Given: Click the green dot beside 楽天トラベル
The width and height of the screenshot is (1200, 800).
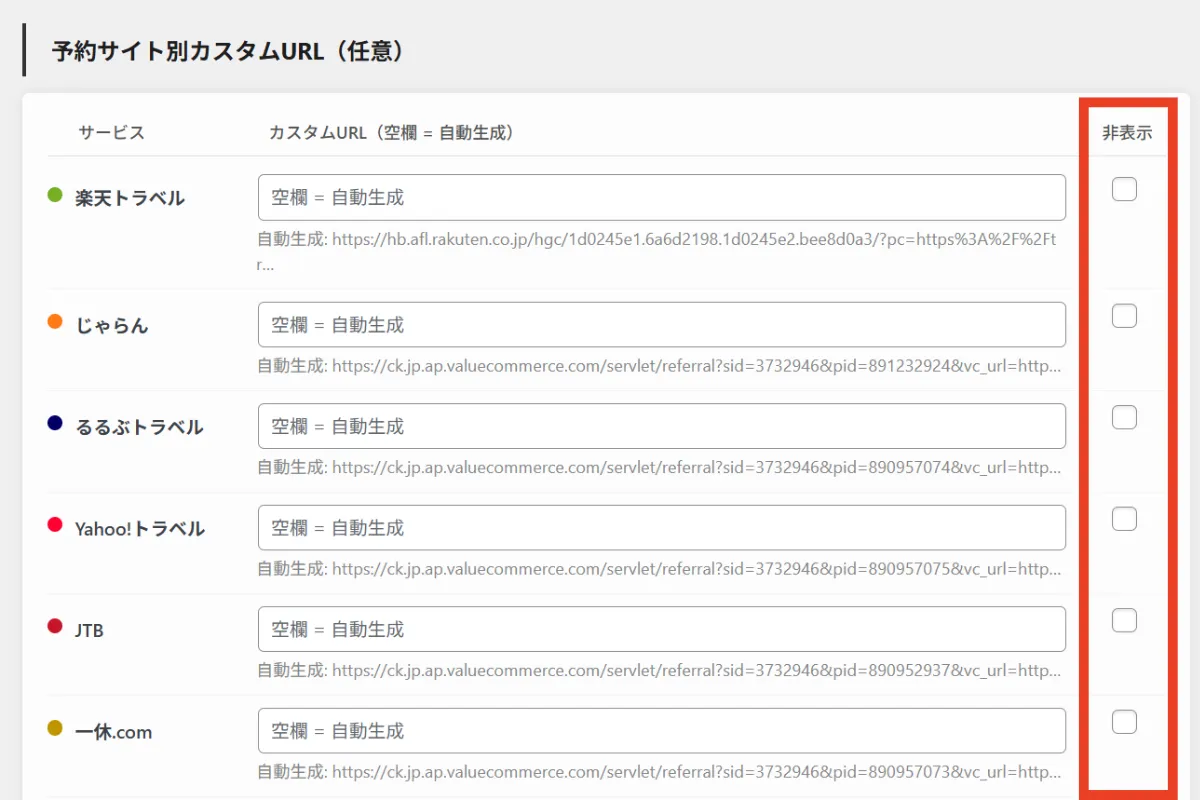Looking at the screenshot, I should [x=55, y=195].
